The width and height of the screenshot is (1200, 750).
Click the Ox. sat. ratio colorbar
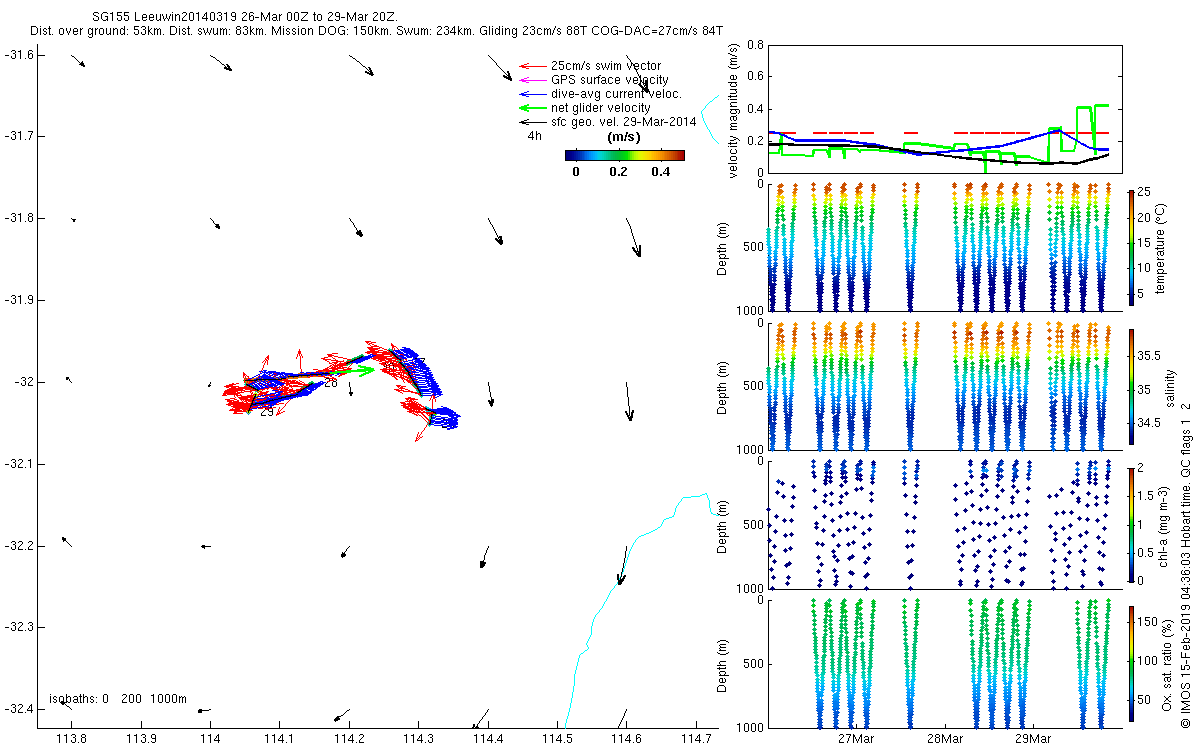coord(1131,665)
